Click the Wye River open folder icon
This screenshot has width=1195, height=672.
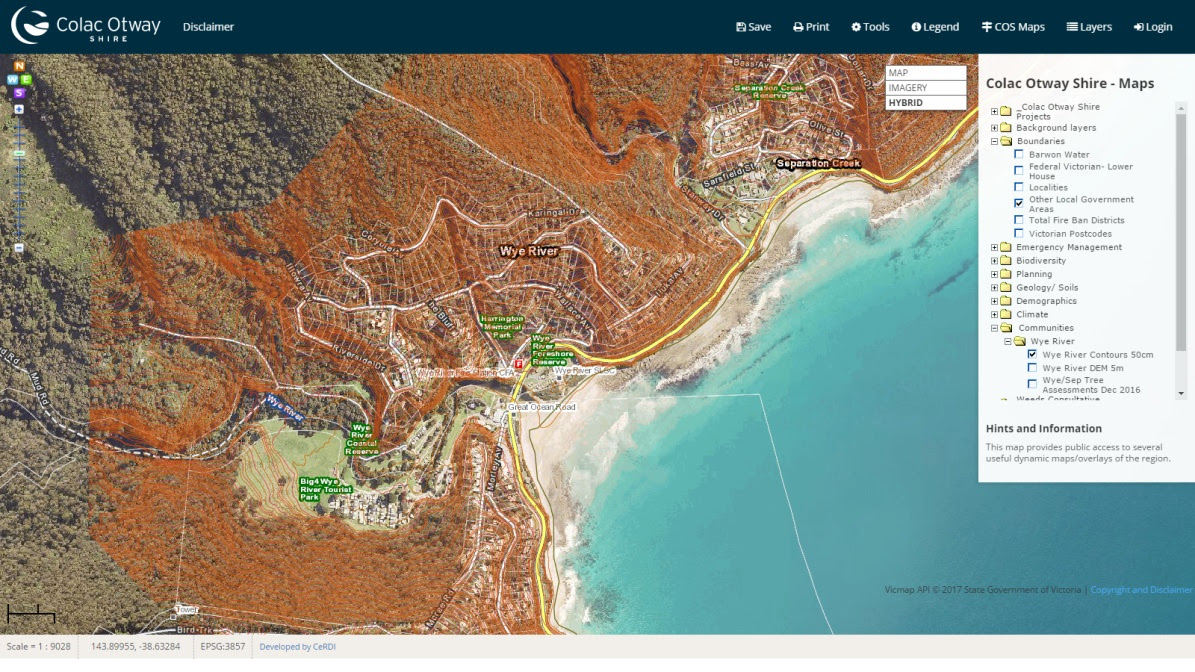coord(1020,341)
